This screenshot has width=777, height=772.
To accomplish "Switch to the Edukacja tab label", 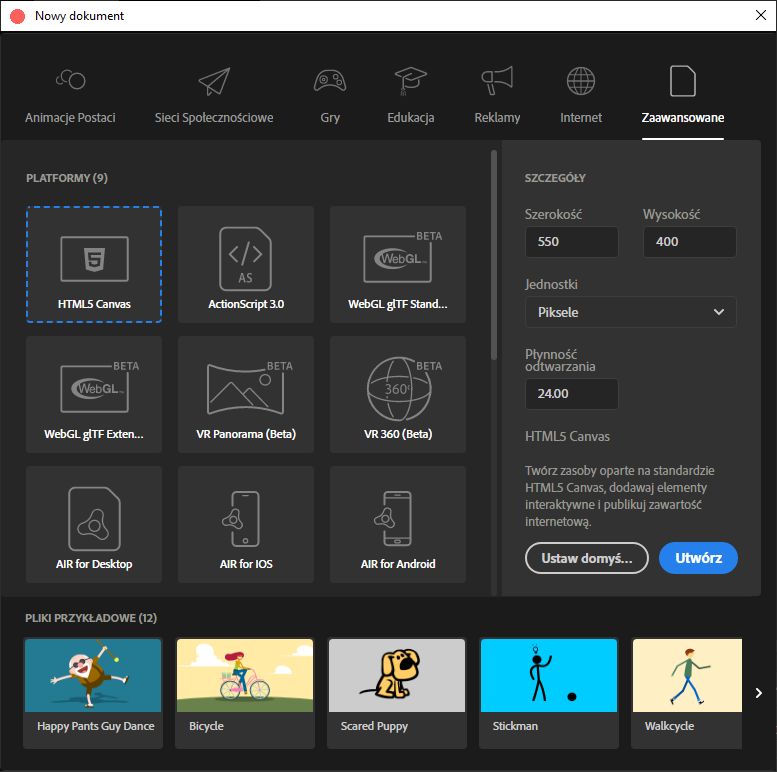I will point(411,117).
